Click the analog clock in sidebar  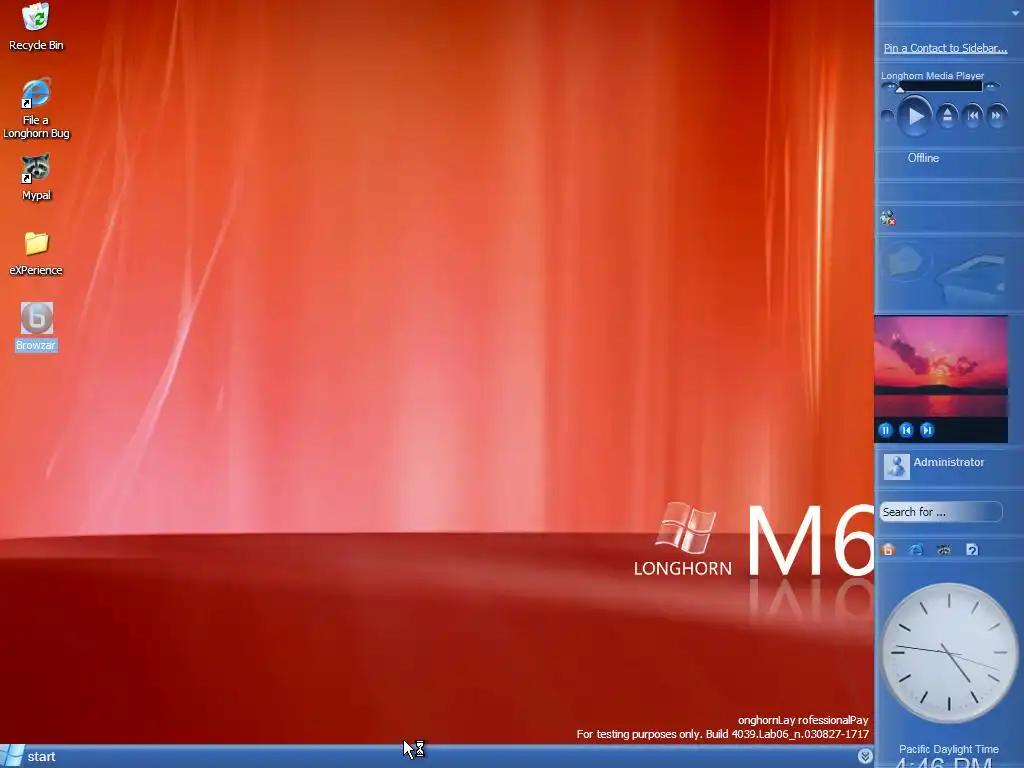tap(948, 652)
